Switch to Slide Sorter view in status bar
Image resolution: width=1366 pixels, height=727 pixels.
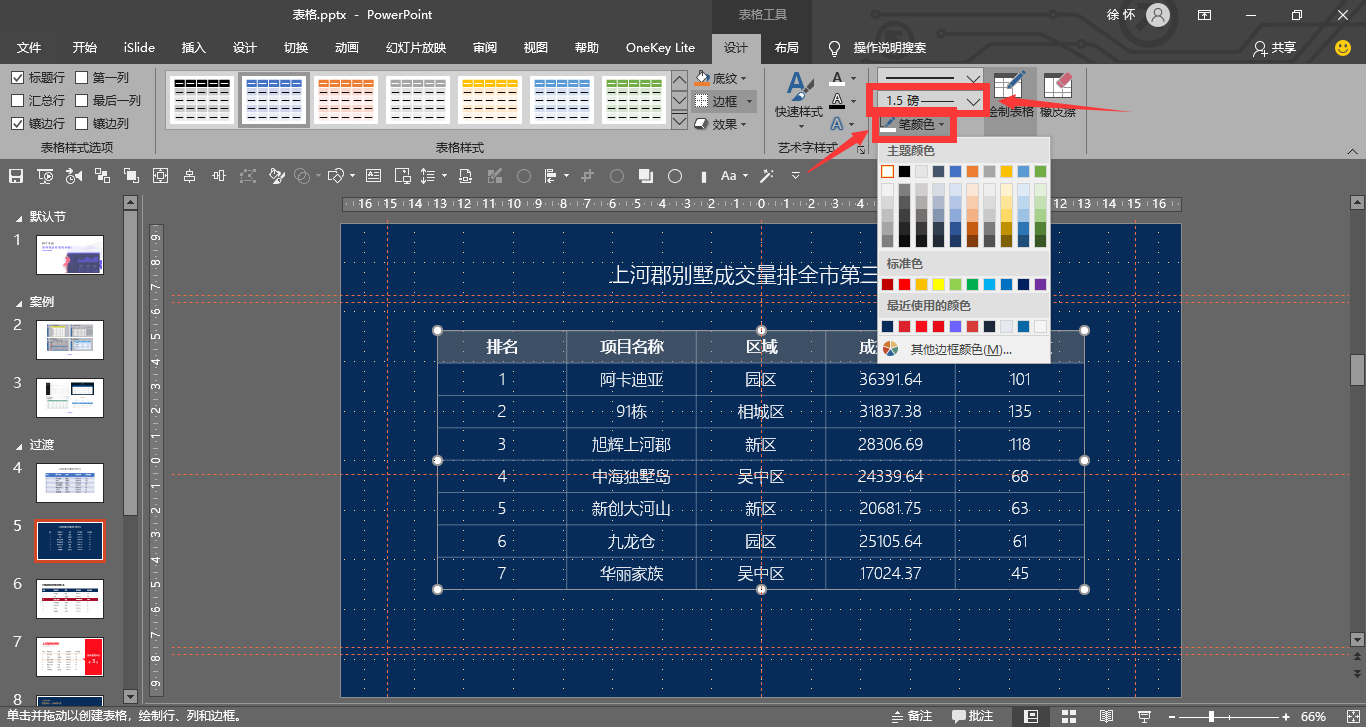click(1069, 716)
